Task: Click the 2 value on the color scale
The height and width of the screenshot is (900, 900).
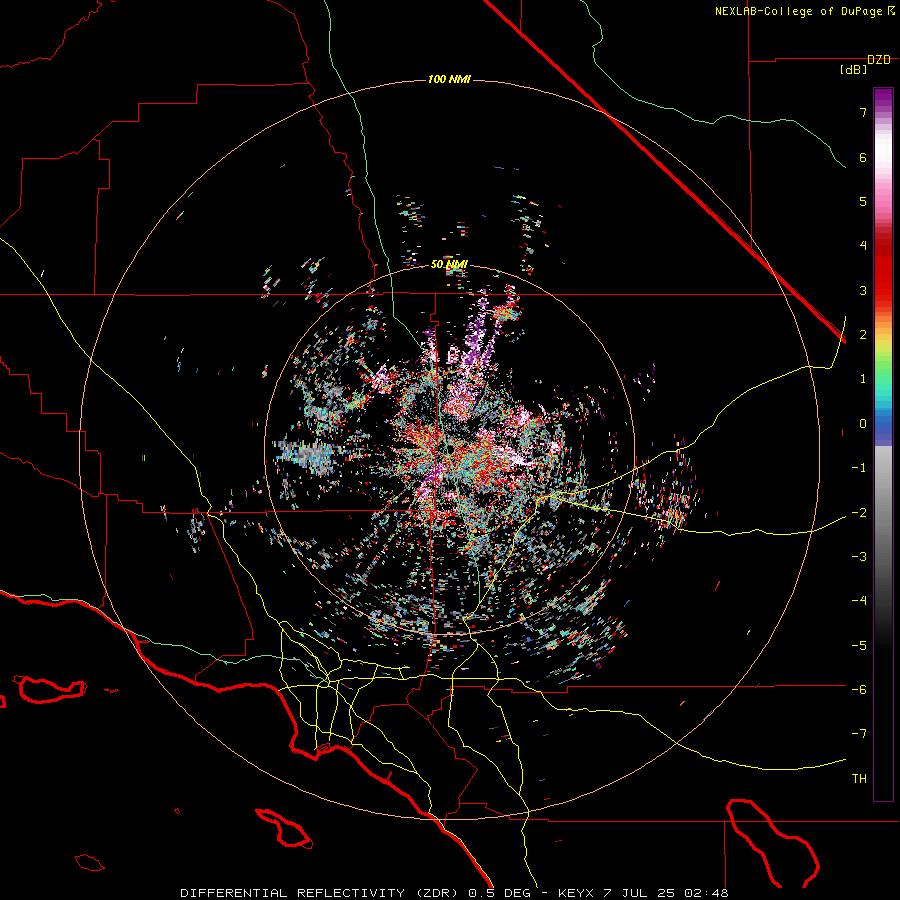Action: pyautogui.click(x=863, y=335)
